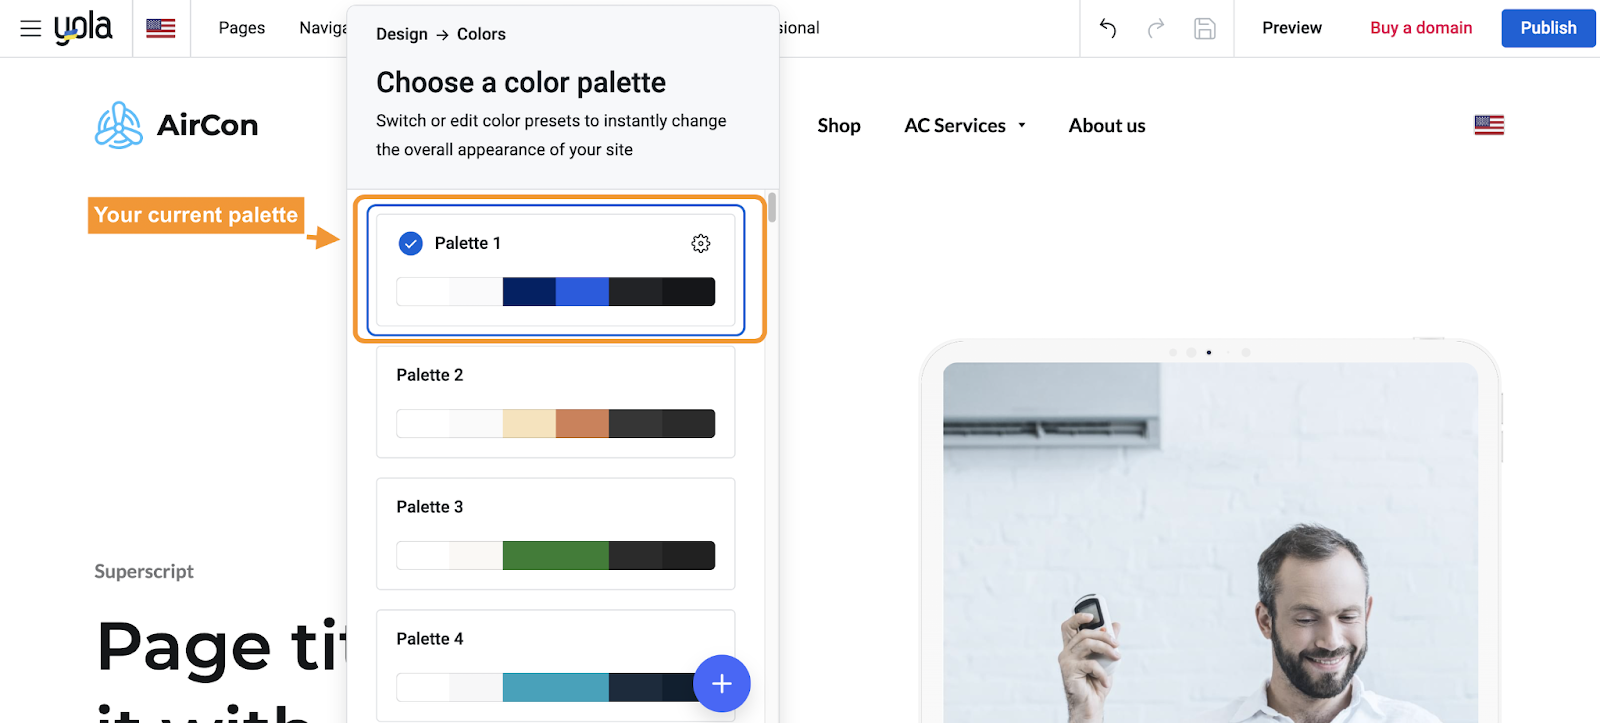The width and height of the screenshot is (1600, 723).
Task: Click the Publish button
Action: tap(1548, 28)
